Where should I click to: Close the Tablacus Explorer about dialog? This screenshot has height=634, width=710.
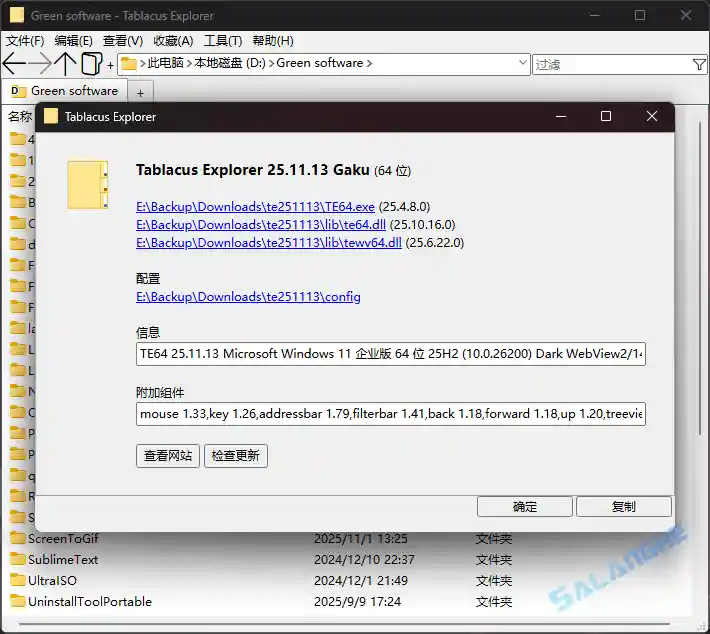[x=652, y=116]
